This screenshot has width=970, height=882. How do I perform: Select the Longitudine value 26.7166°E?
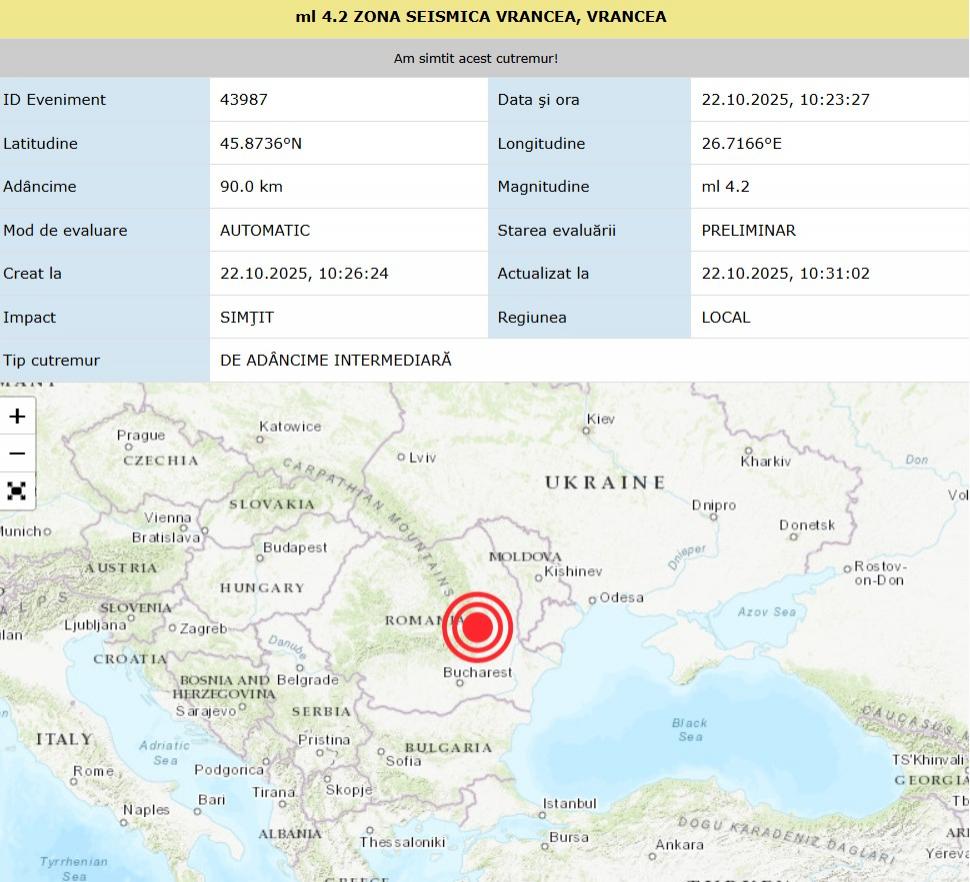[x=743, y=143]
